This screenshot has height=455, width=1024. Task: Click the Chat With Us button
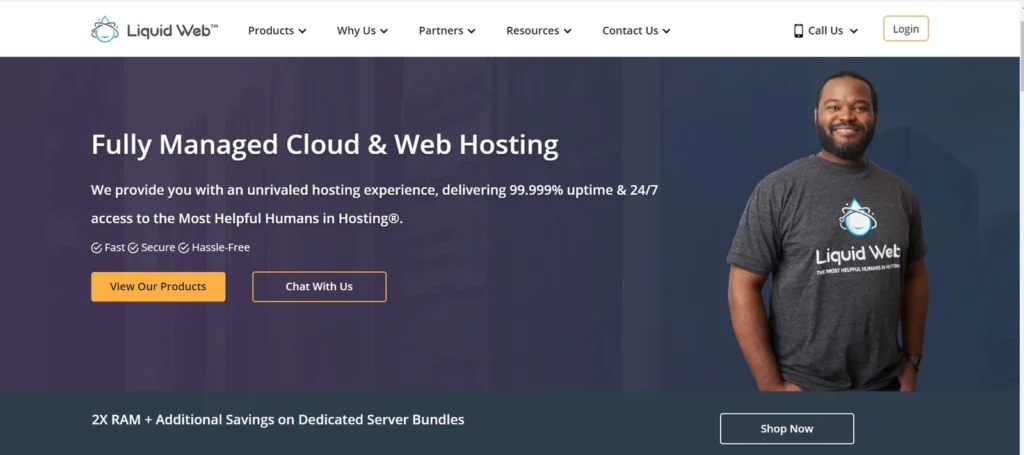pos(319,287)
